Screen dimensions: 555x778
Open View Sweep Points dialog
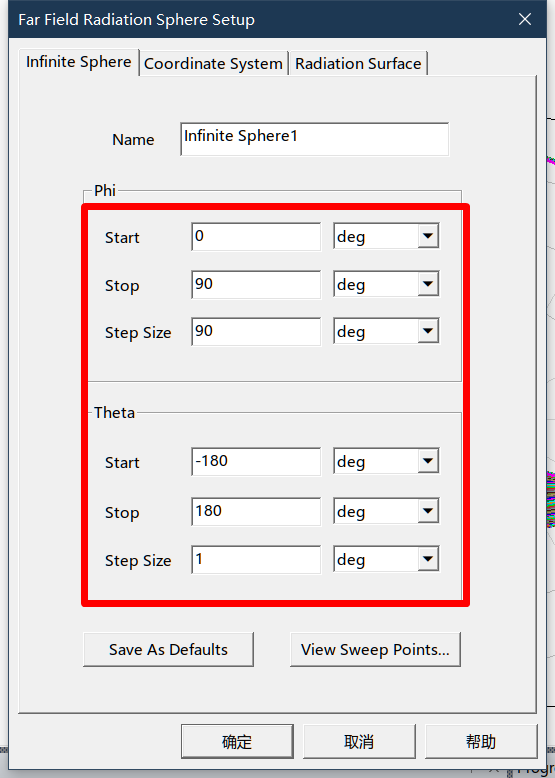pos(375,649)
